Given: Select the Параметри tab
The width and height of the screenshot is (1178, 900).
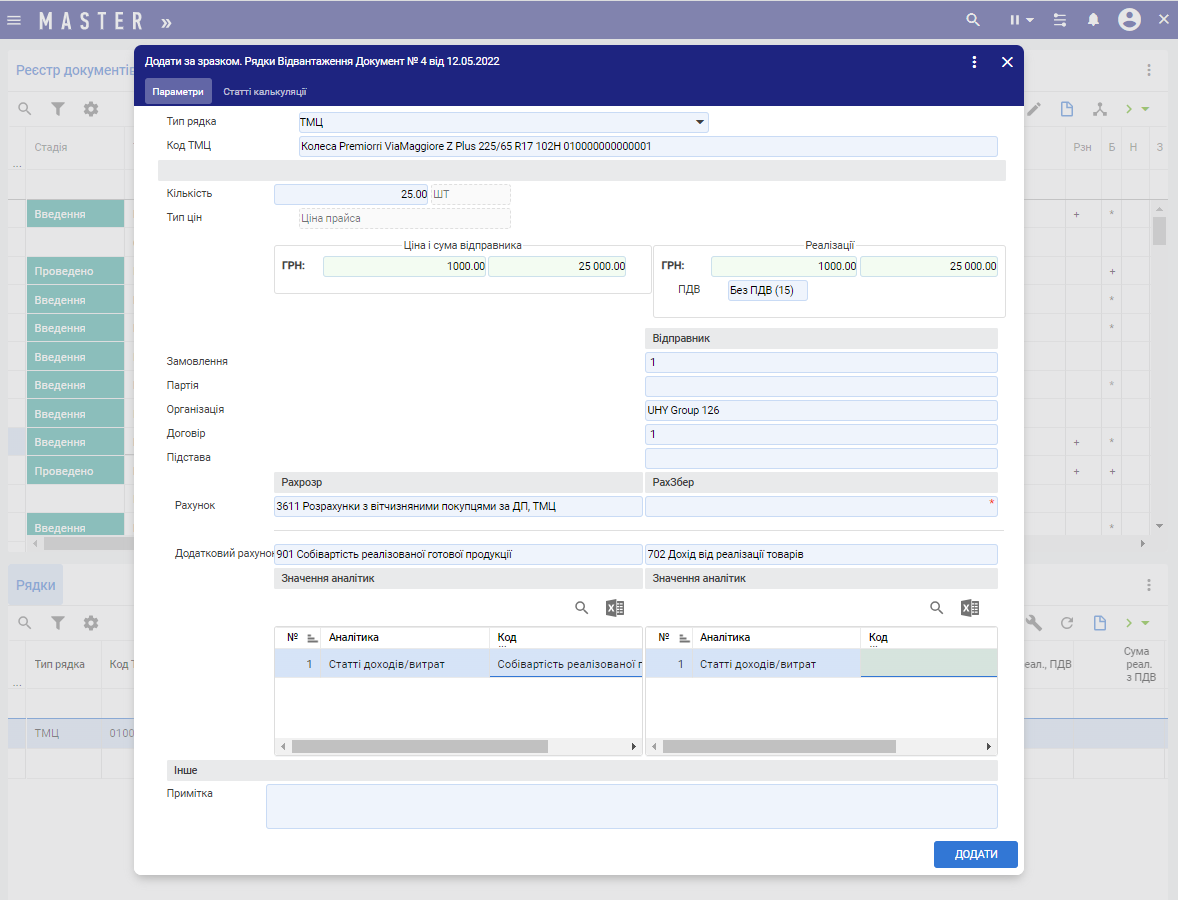Looking at the screenshot, I should pyautogui.click(x=178, y=92).
